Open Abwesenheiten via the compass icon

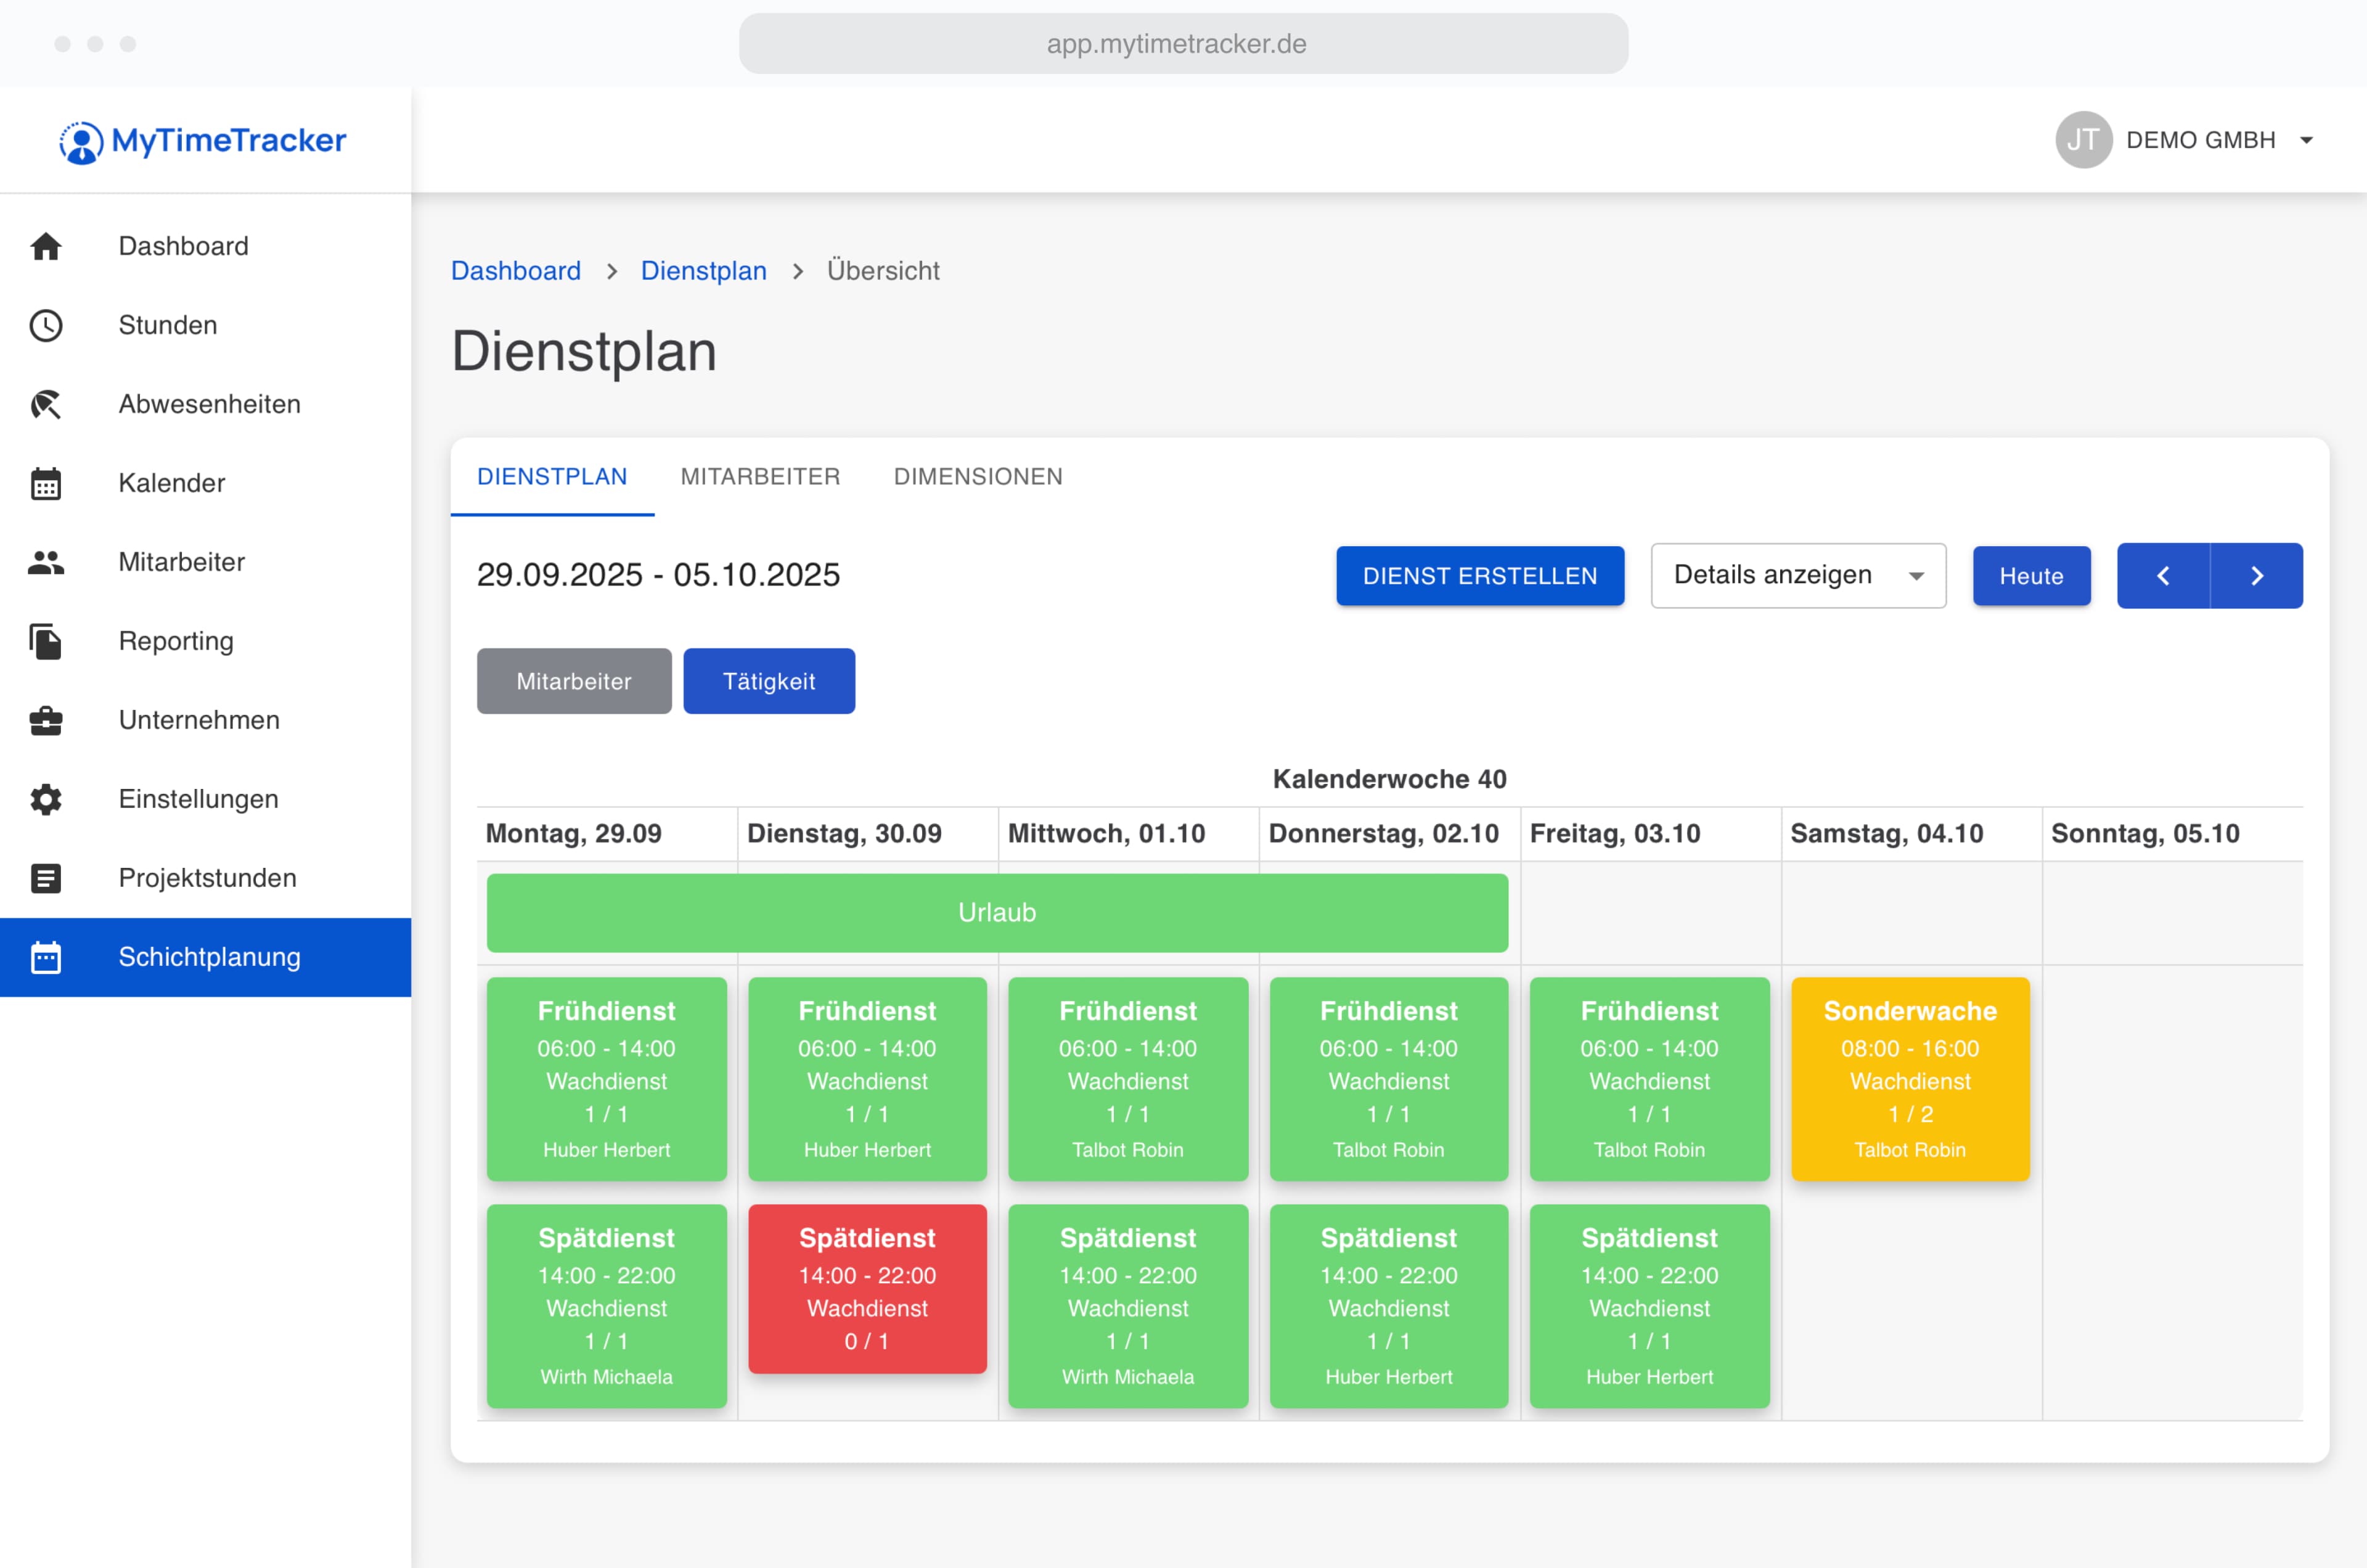pyautogui.click(x=47, y=404)
